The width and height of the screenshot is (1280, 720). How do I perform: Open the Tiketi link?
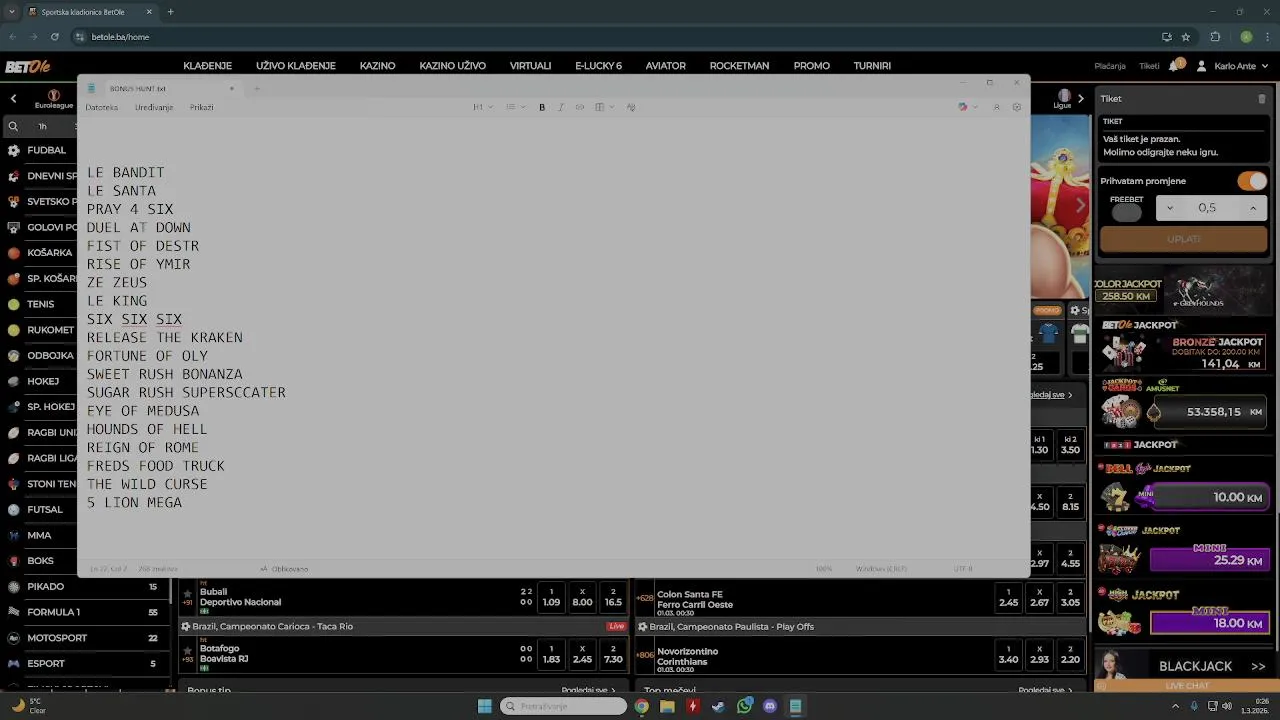[1149, 66]
